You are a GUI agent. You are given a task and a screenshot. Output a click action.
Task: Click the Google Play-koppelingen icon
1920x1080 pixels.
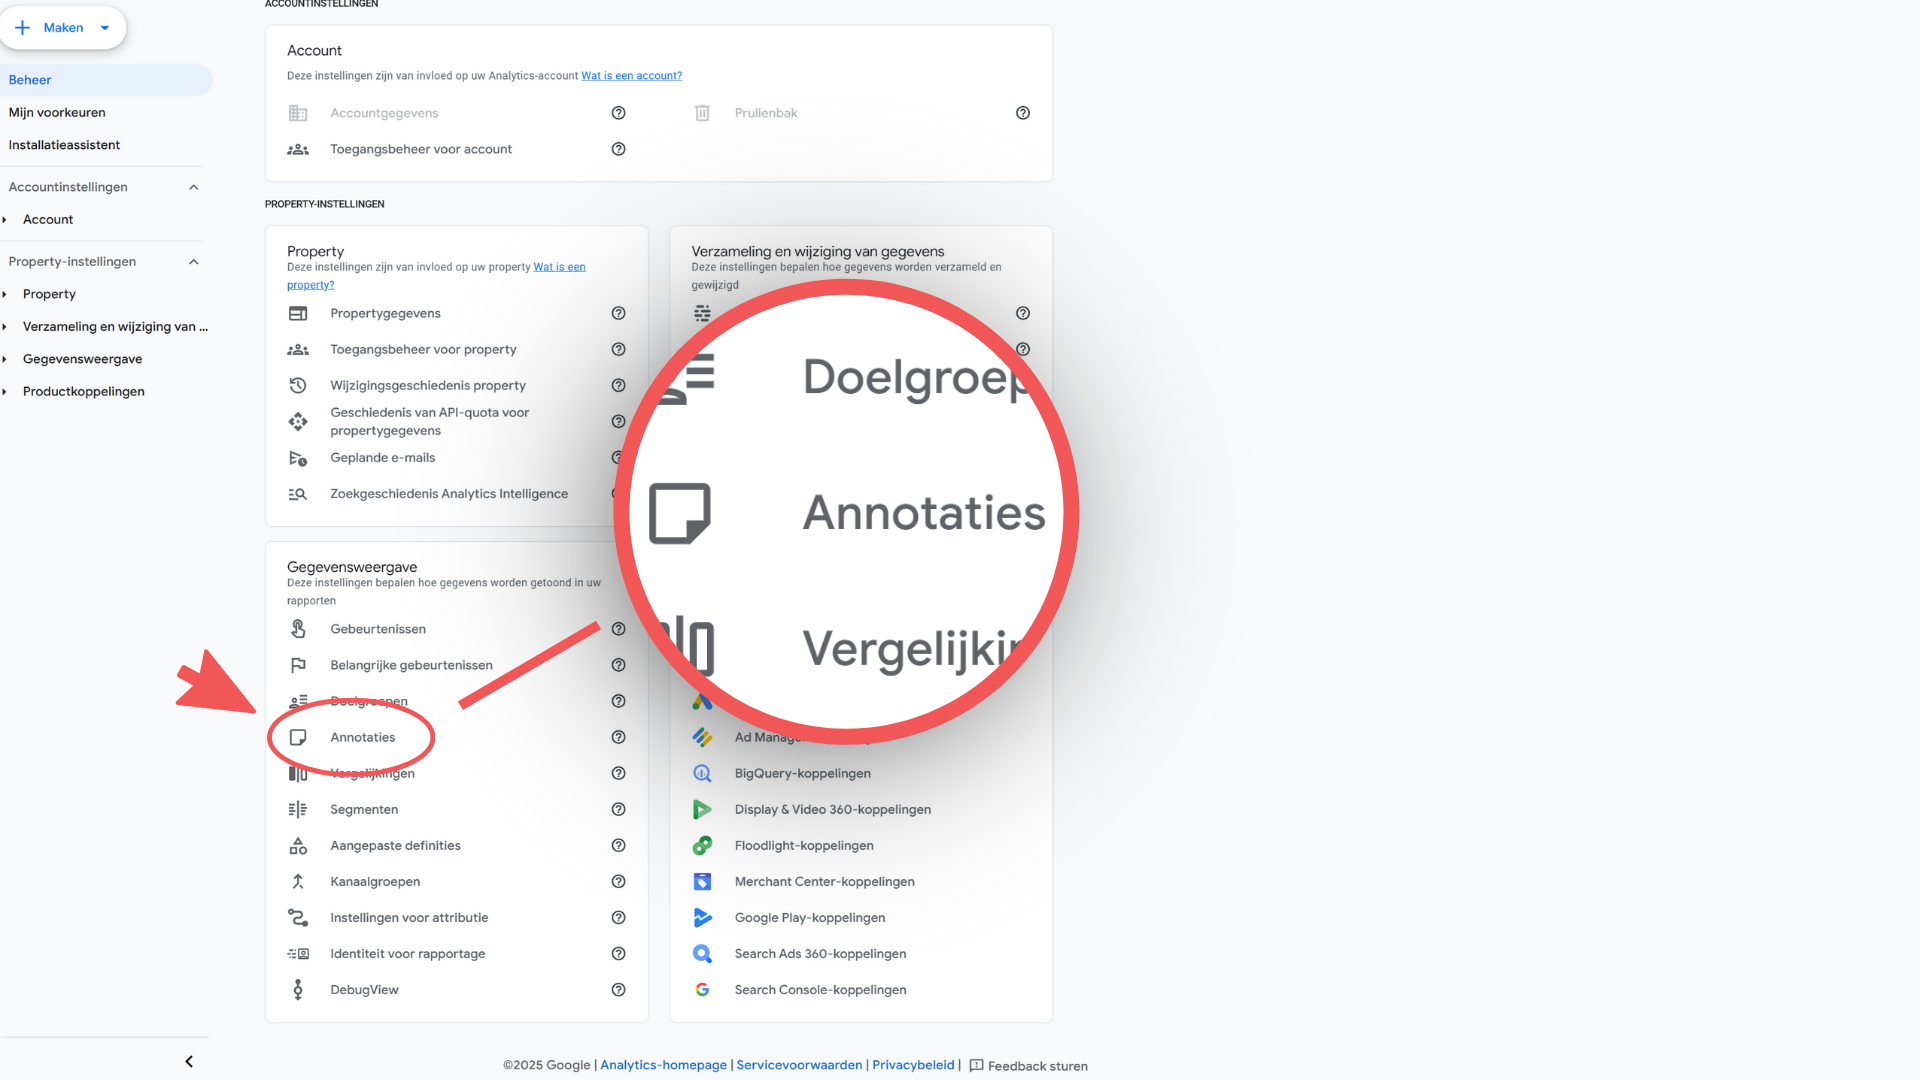tap(702, 917)
